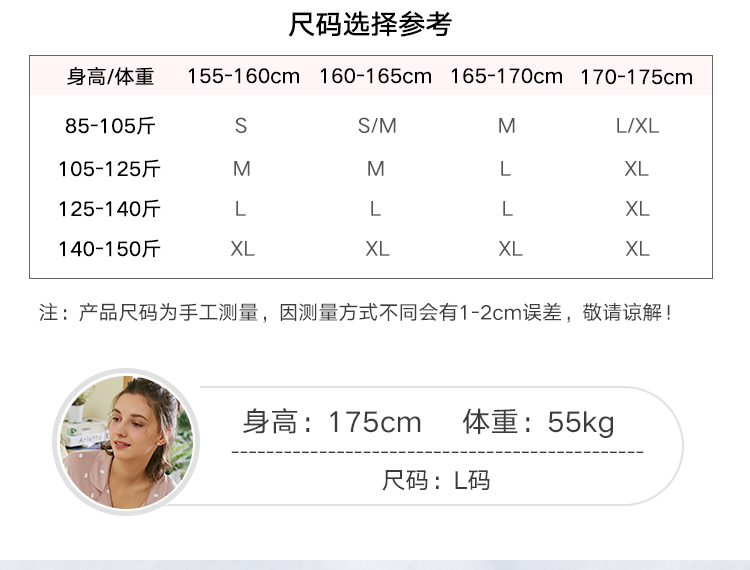Screen dimensions: 750x570
Task: Click the model weight 55kg text
Action: pos(538,422)
